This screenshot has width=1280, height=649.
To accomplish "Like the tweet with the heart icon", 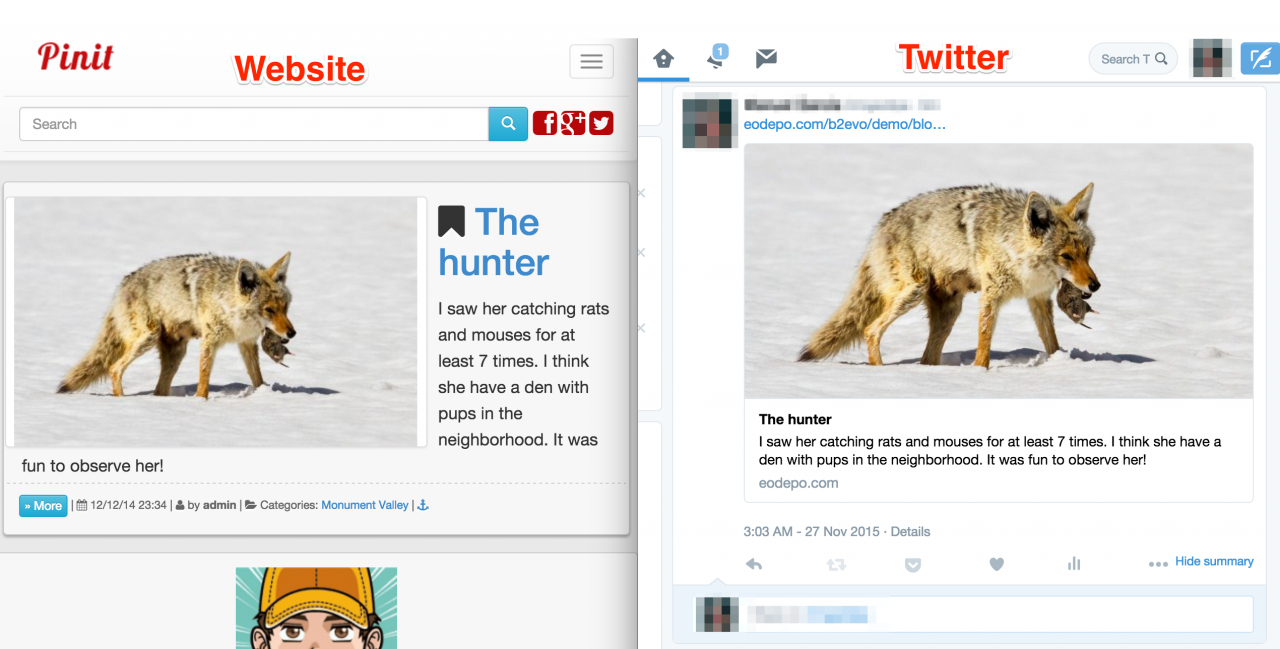I will [996, 564].
